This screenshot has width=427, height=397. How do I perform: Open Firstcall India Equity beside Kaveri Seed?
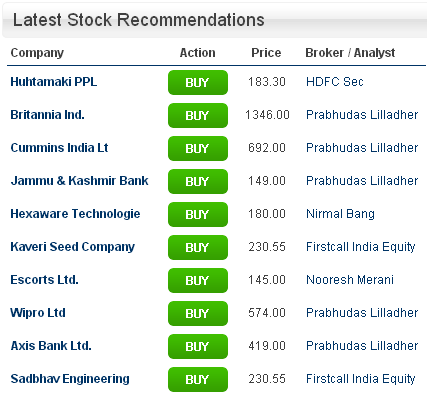coord(361,247)
